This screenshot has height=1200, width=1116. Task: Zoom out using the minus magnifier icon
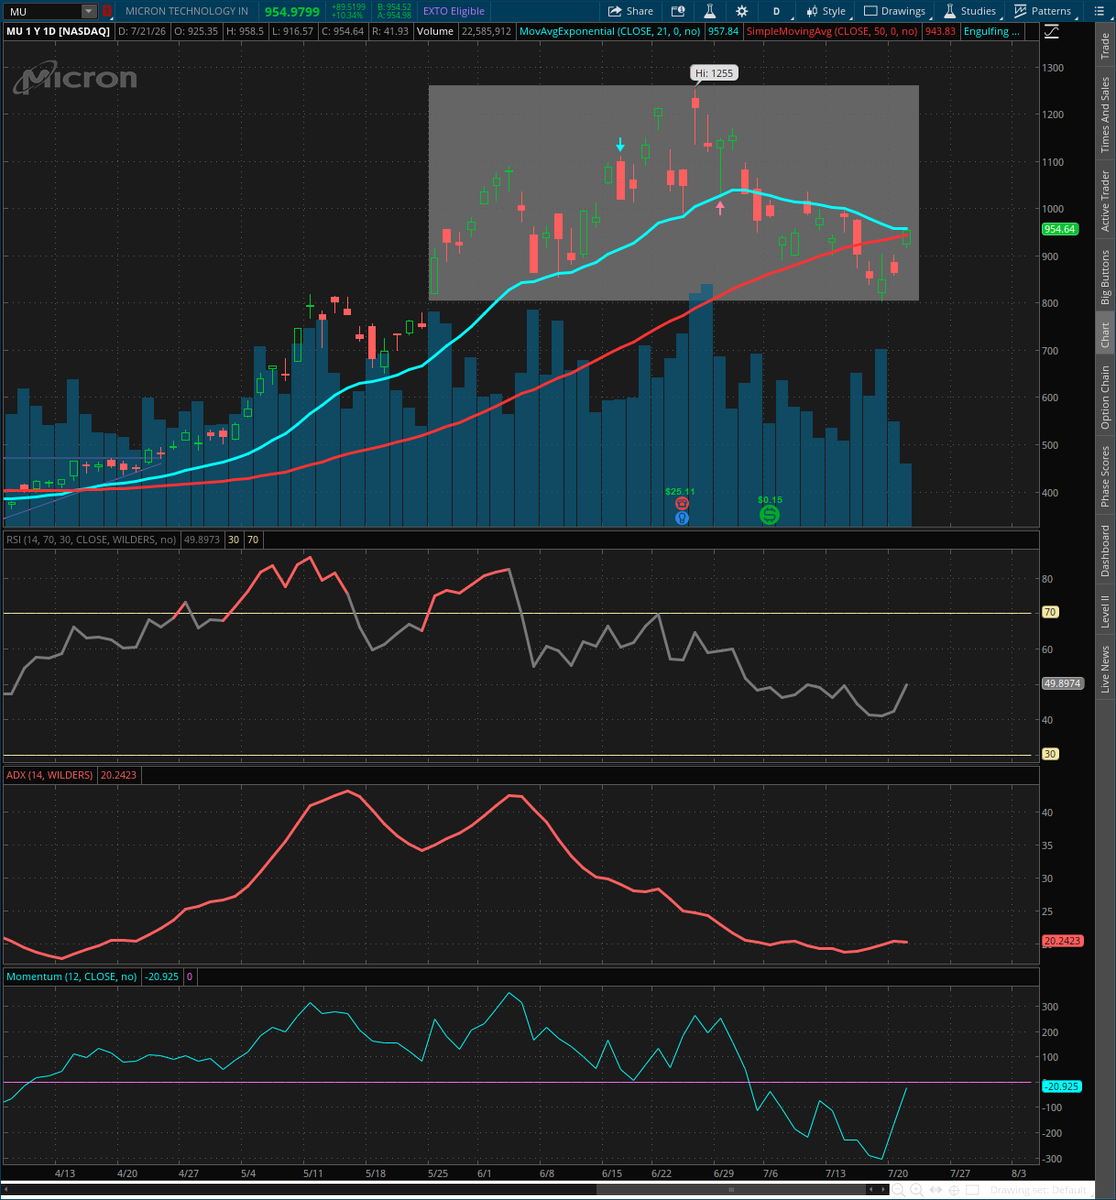[x=898, y=1190]
